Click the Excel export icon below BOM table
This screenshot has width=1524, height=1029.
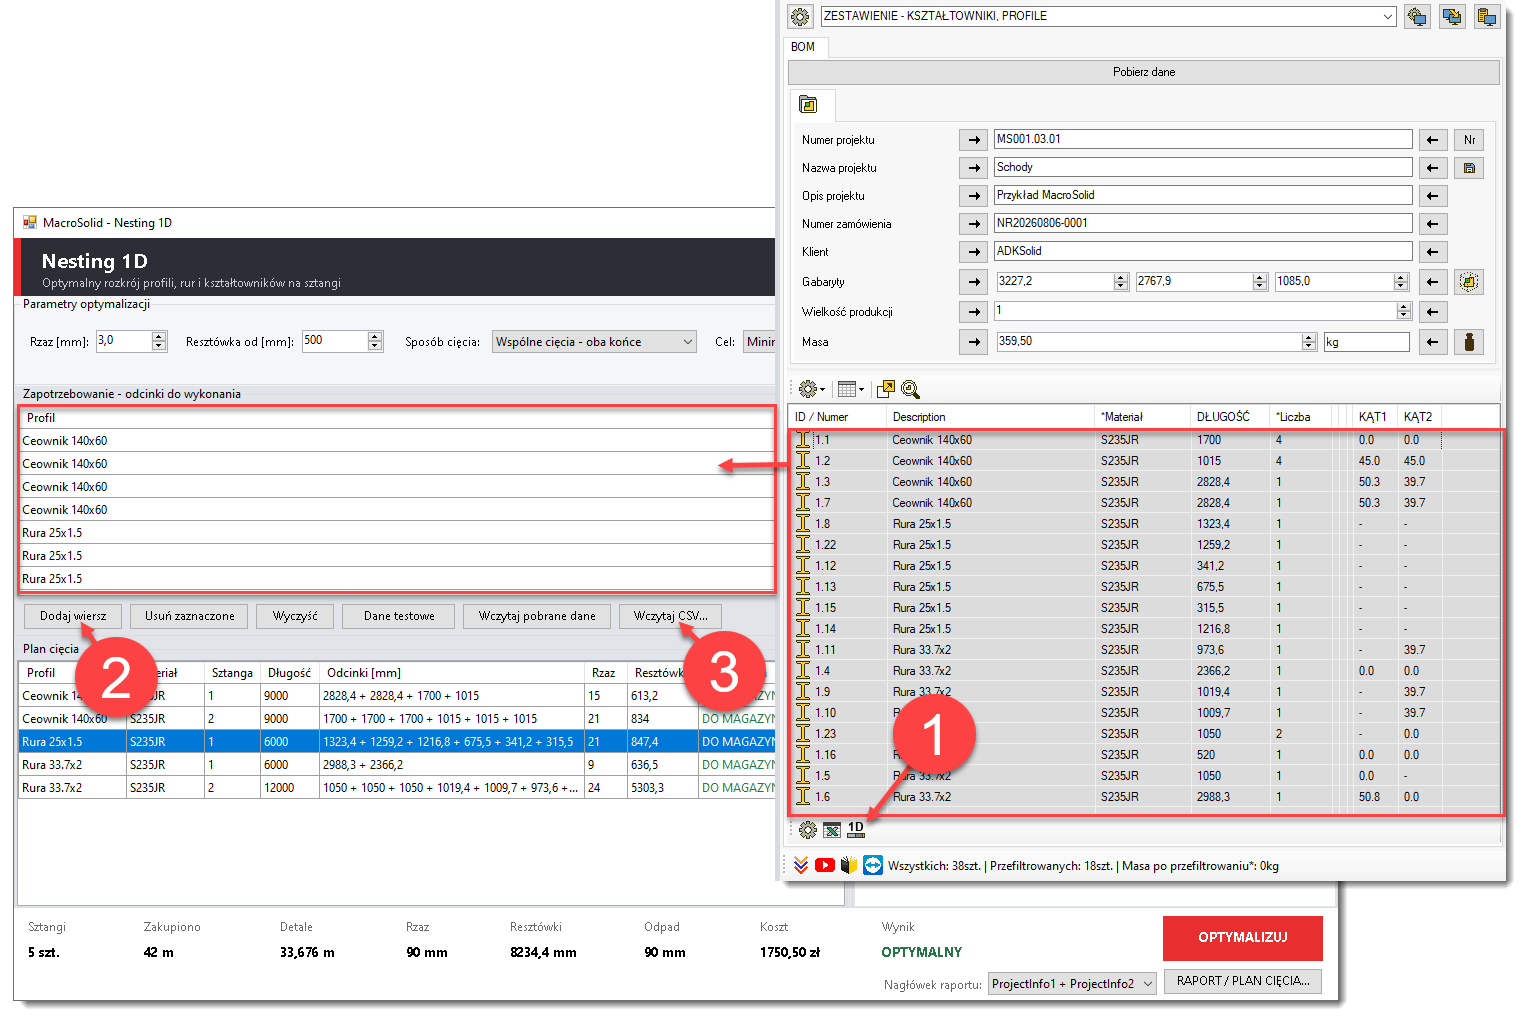(x=832, y=829)
